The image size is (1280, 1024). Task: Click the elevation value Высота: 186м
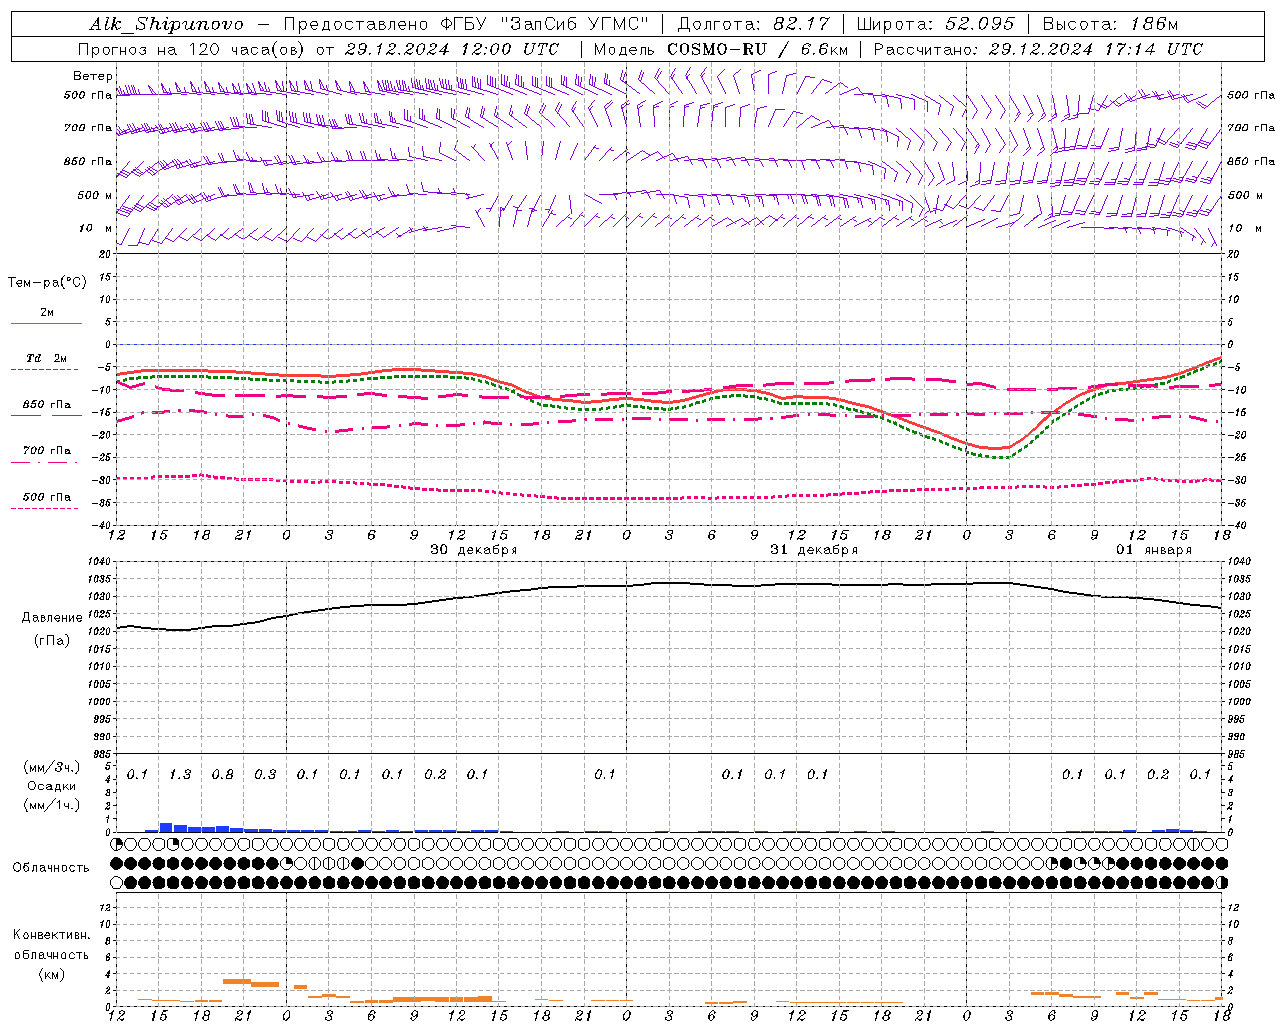tap(1110, 24)
